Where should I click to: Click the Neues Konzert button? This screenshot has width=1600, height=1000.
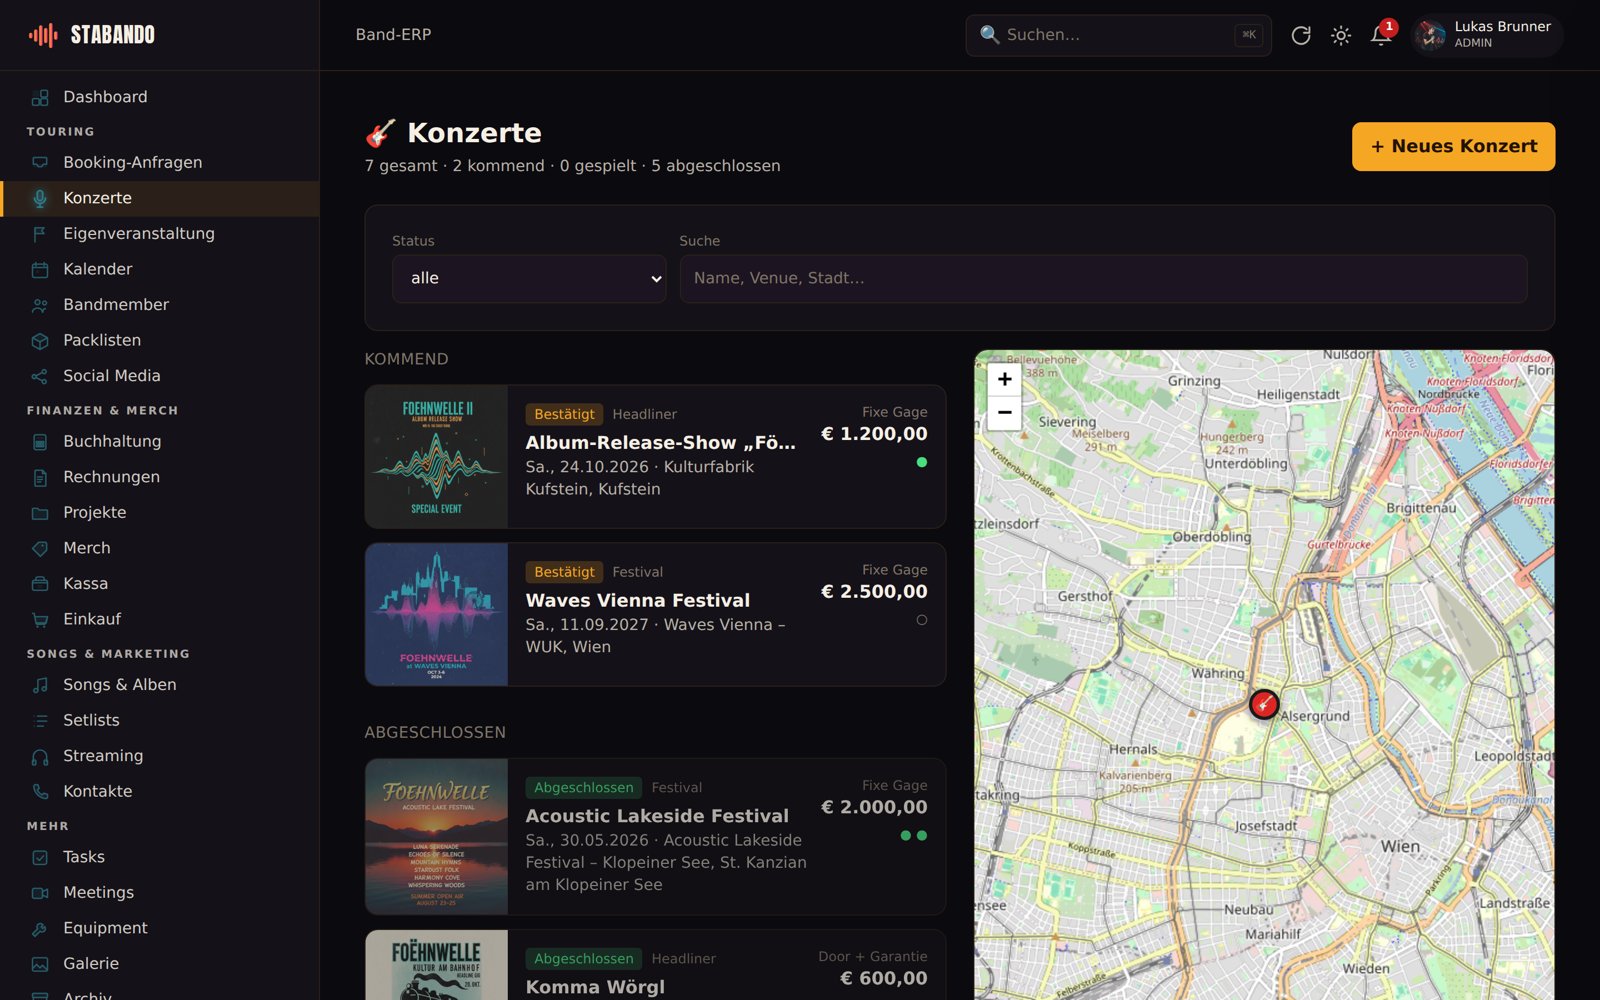1453,146
